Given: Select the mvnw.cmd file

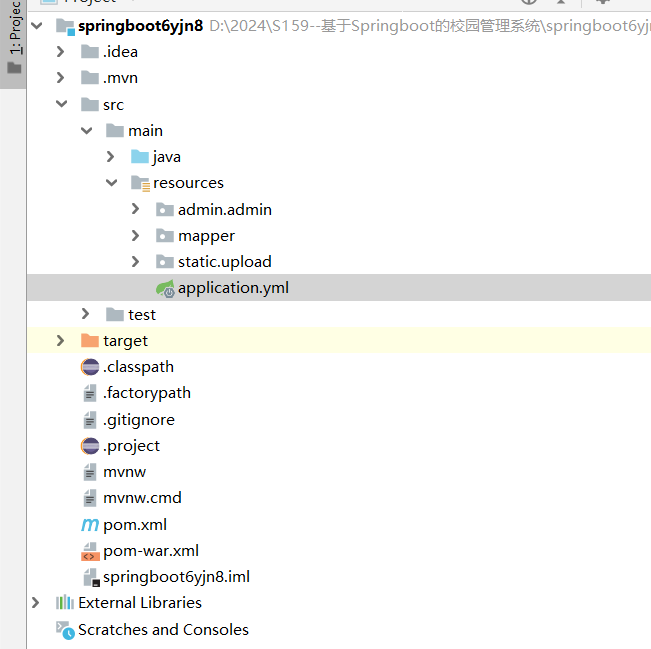Looking at the screenshot, I should [142, 498].
